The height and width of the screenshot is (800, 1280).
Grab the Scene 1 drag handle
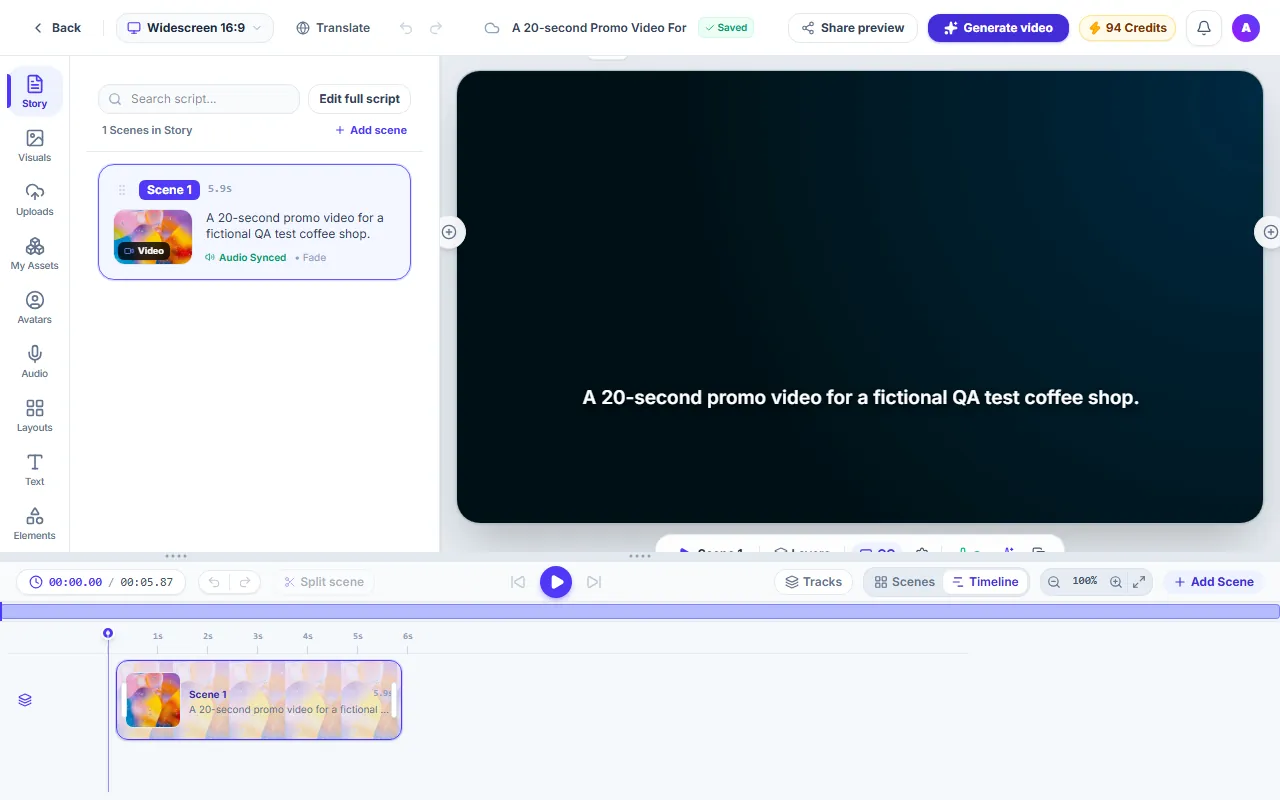pyautogui.click(x=122, y=190)
